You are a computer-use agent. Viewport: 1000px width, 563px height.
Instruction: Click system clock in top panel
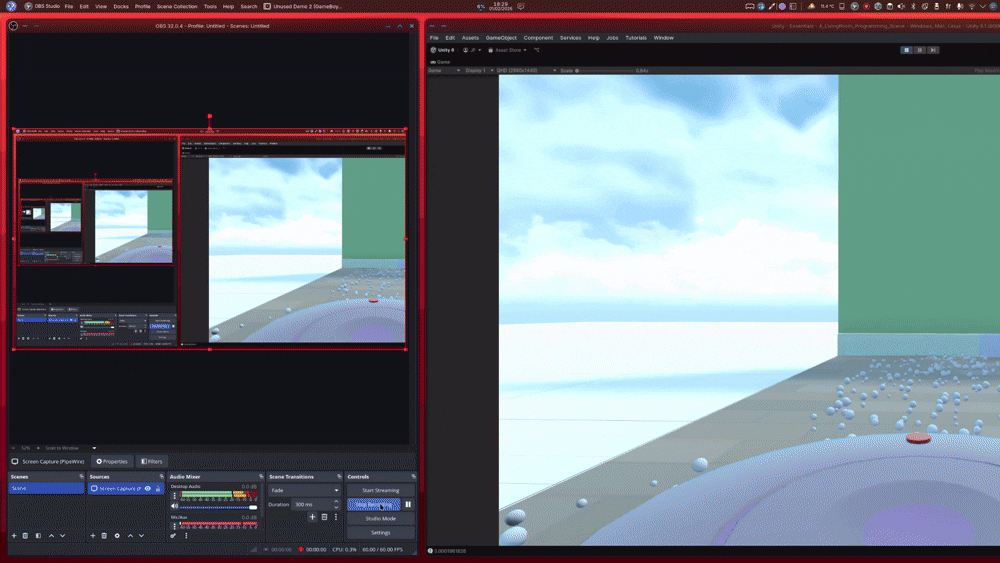click(x=501, y=6)
